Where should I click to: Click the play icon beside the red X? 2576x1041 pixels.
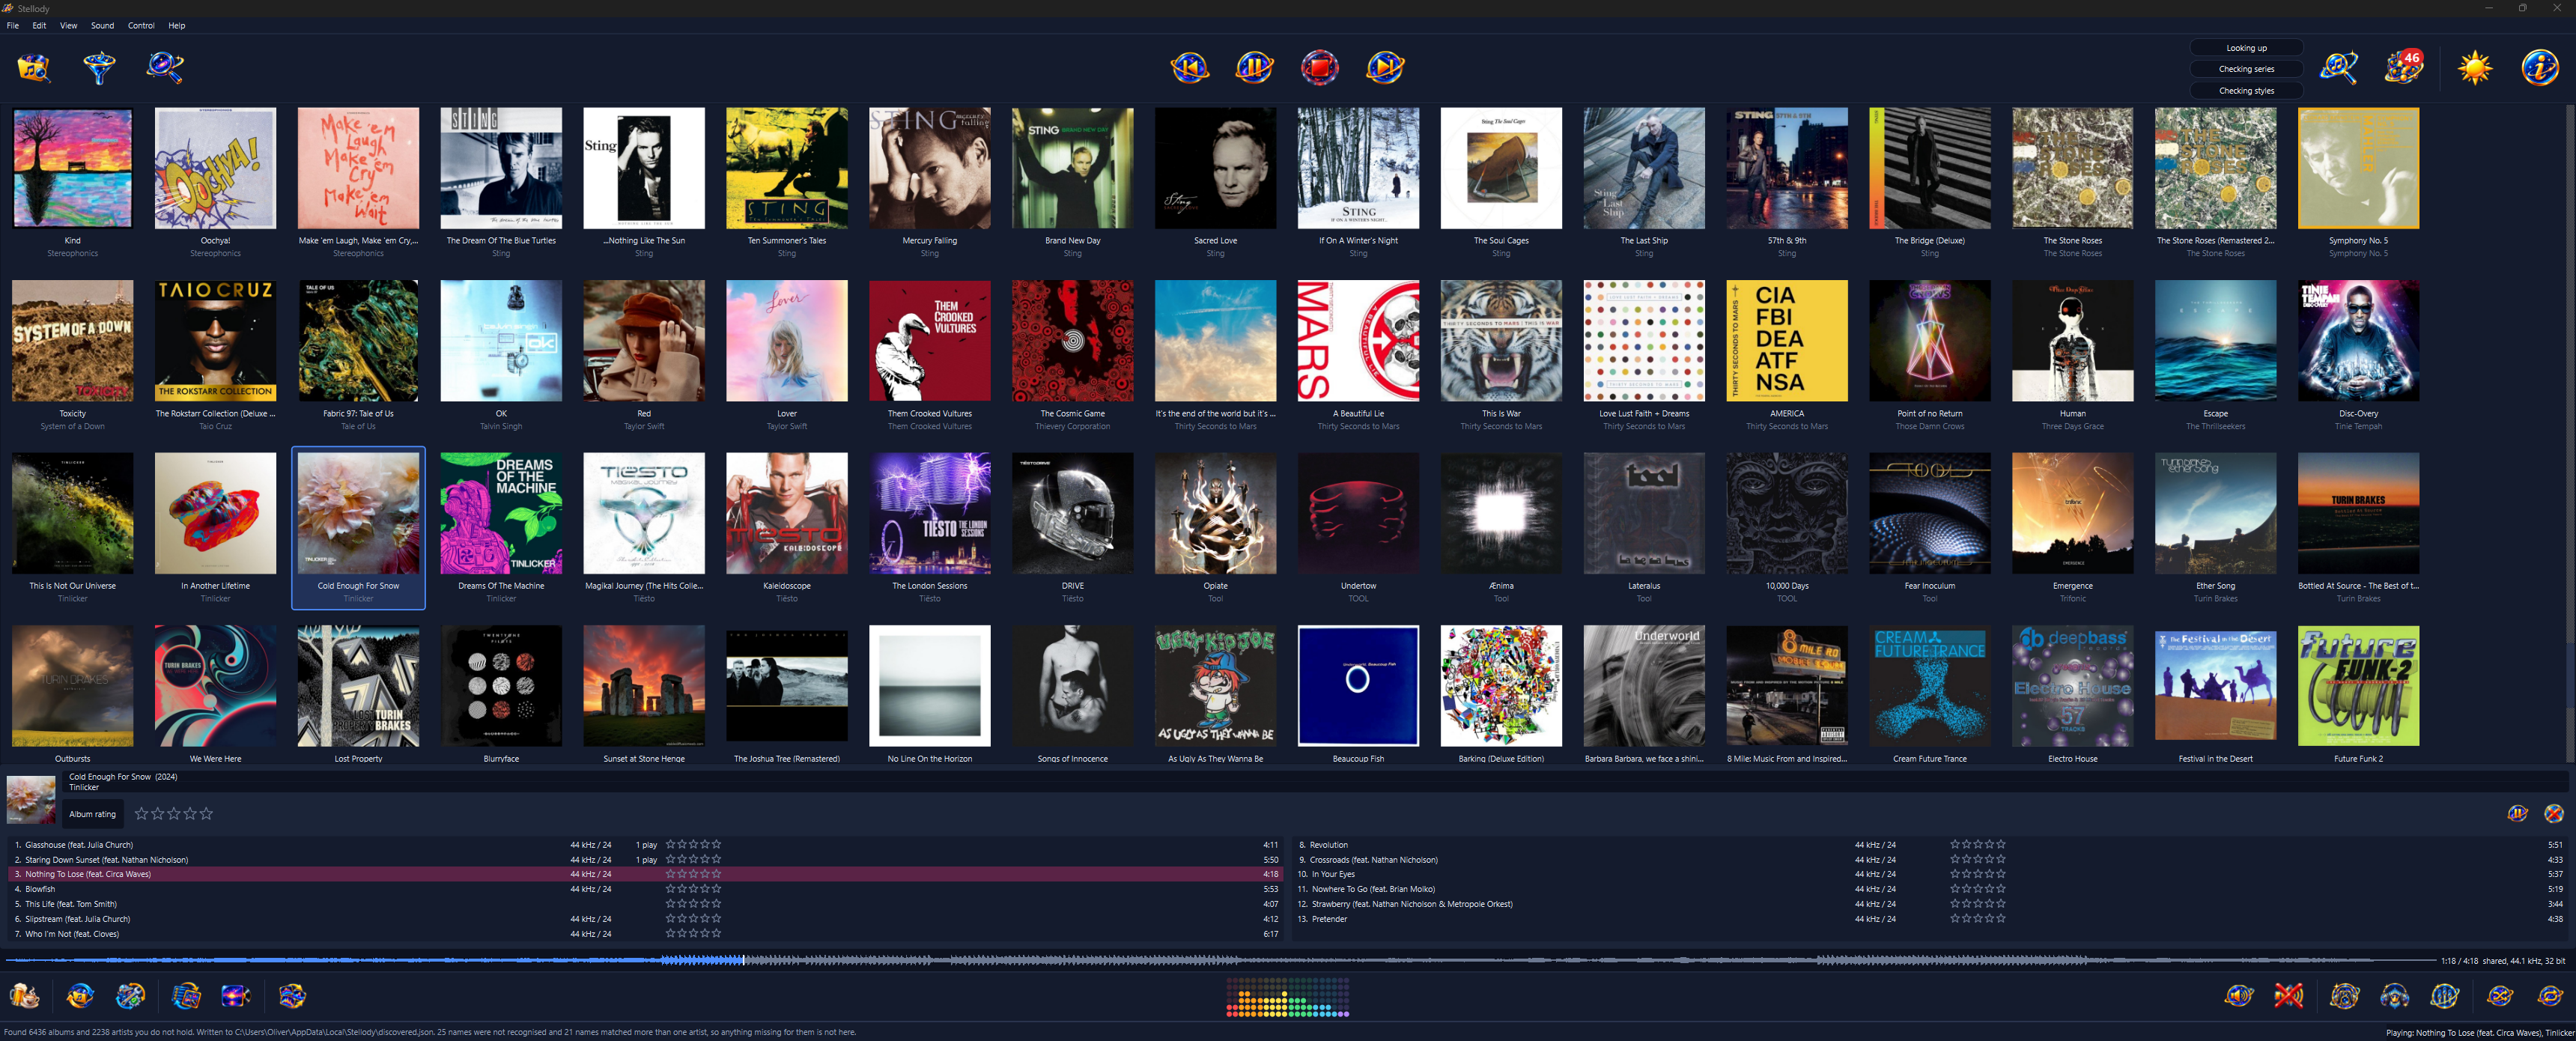click(2518, 814)
